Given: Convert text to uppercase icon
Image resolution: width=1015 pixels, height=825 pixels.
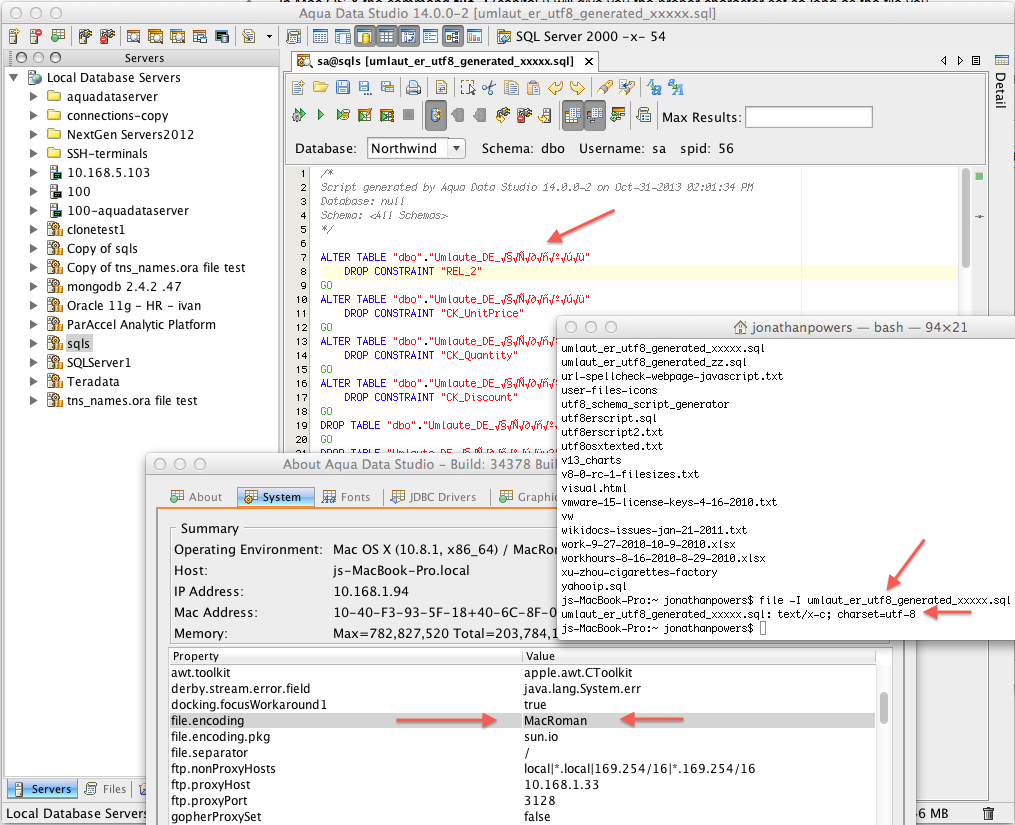Looking at the screenshot, I should [x=676, y=87].
